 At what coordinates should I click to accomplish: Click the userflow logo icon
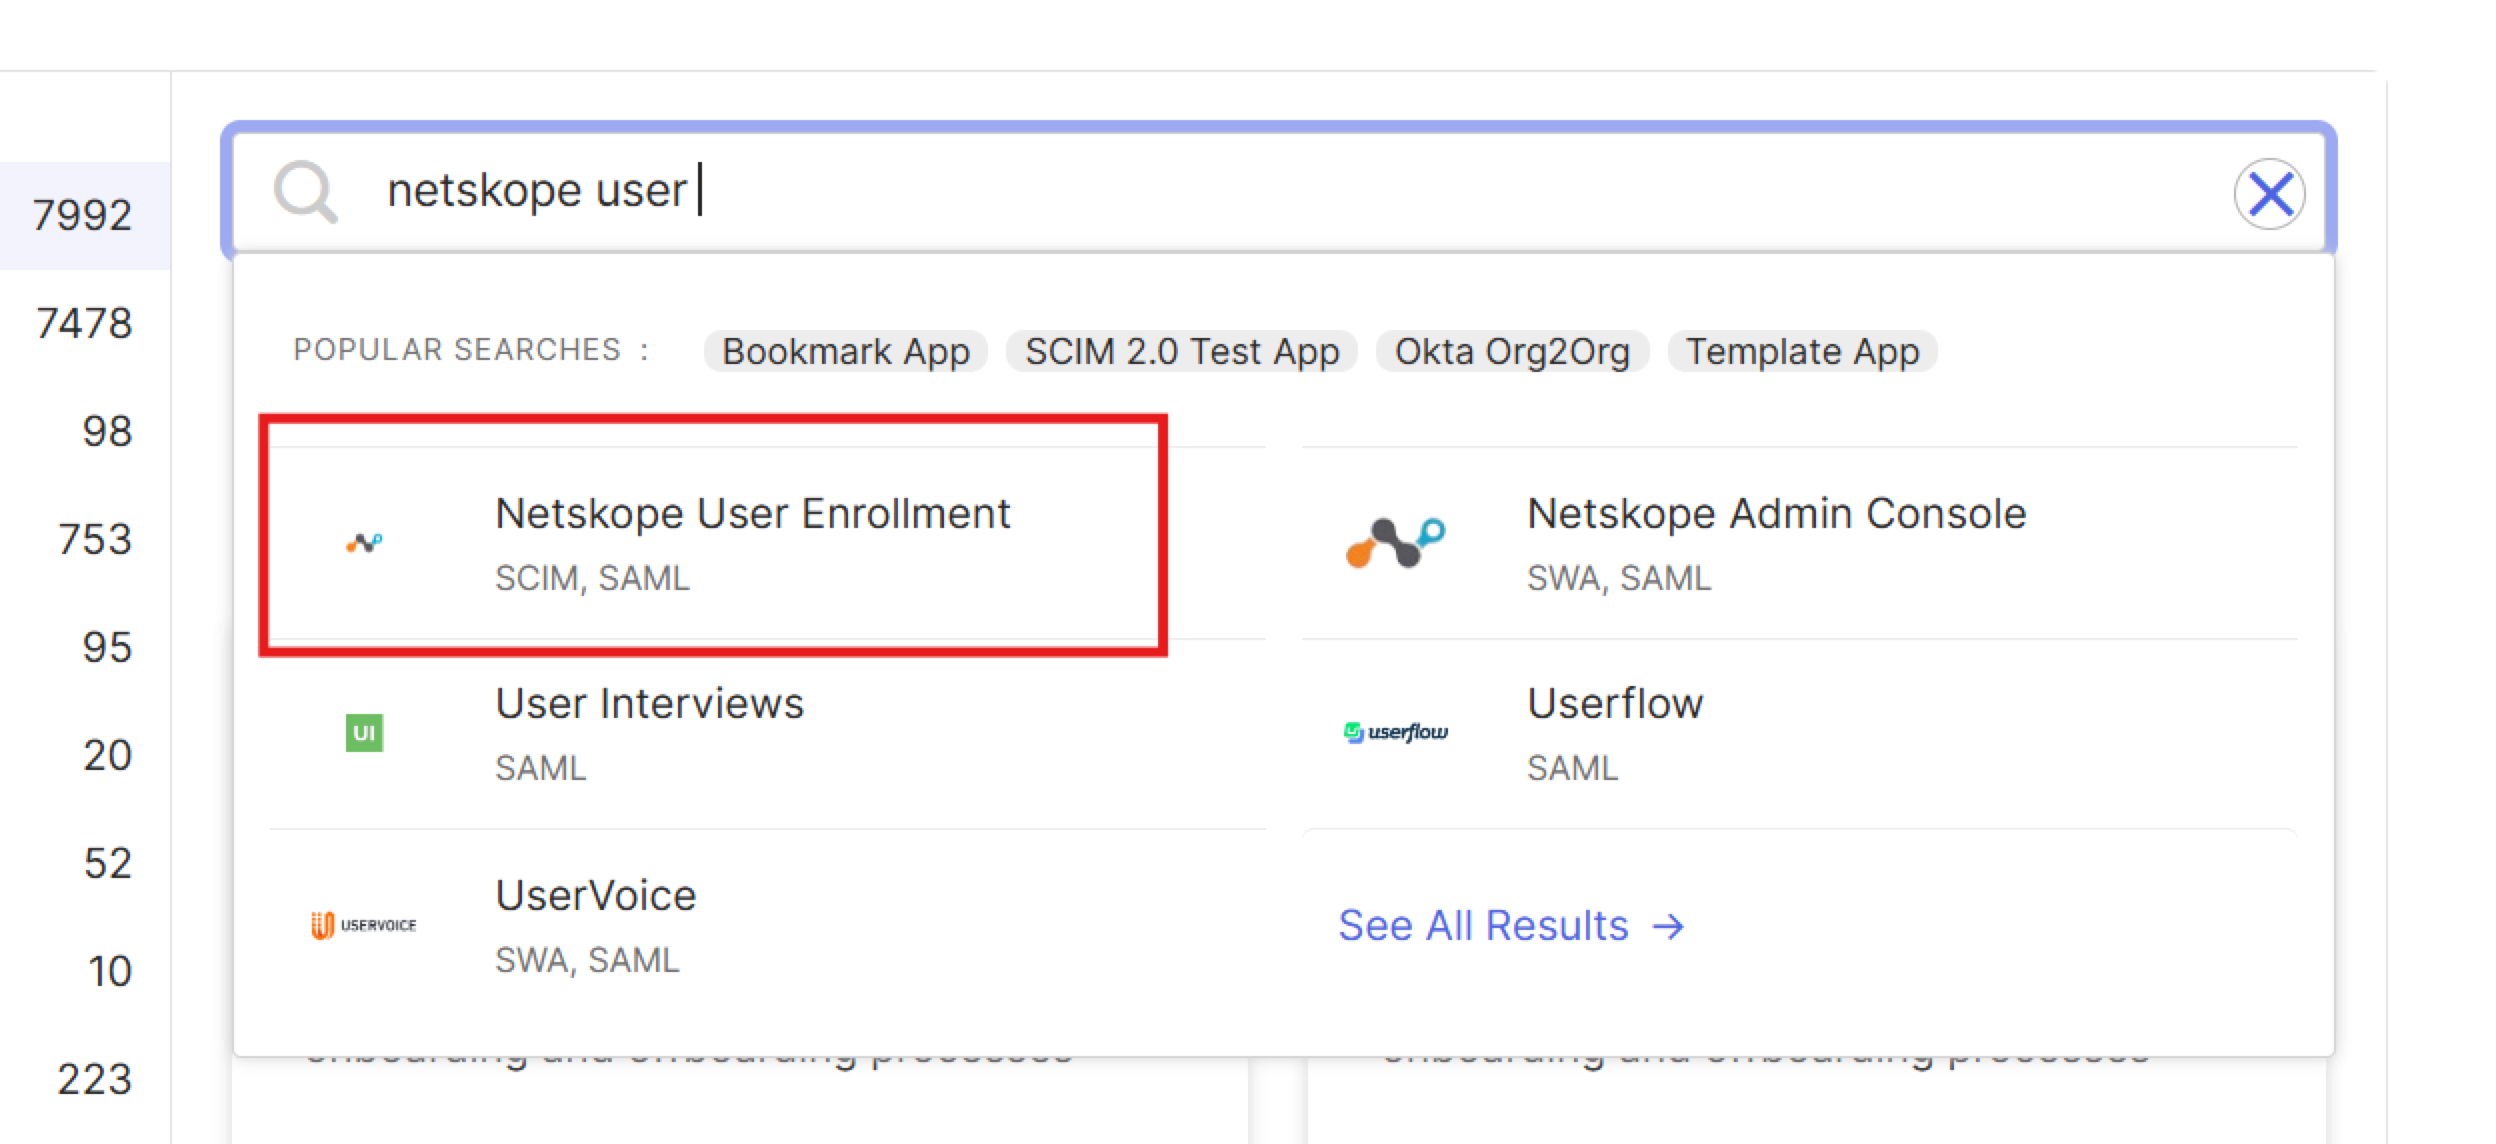[1395, 733]
